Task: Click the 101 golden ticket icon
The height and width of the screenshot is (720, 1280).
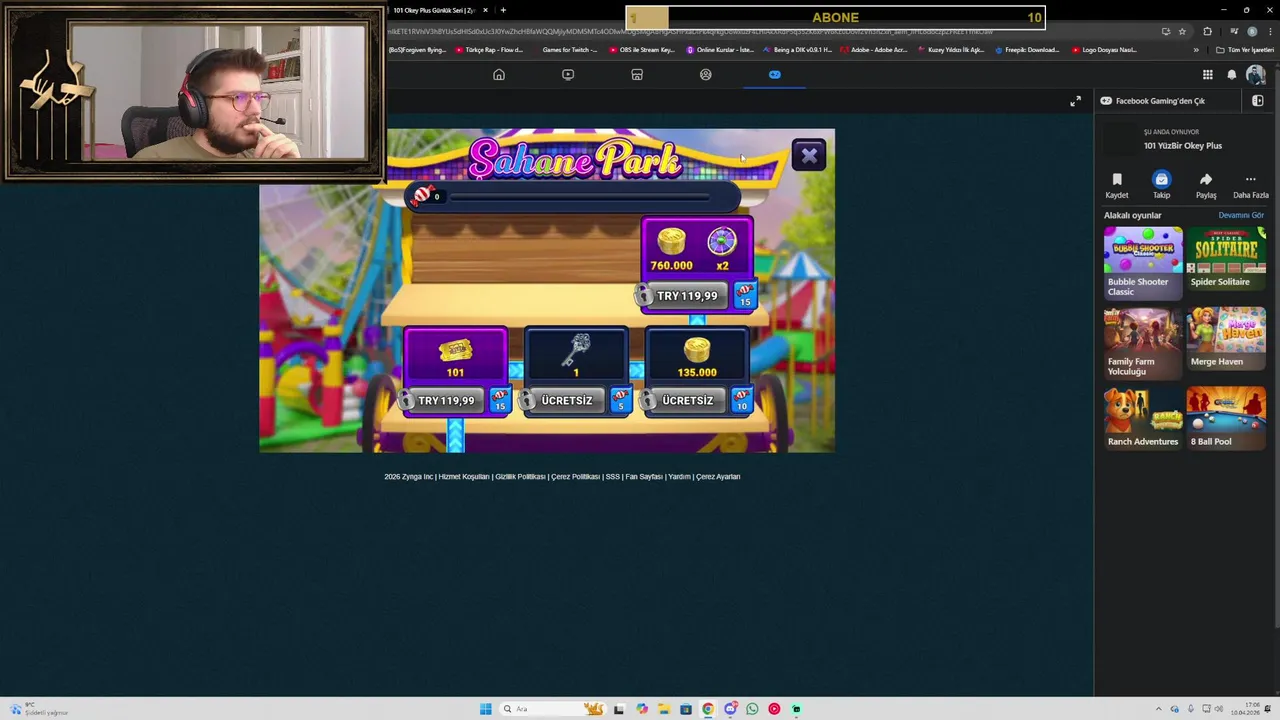Action: coord(455,349)
